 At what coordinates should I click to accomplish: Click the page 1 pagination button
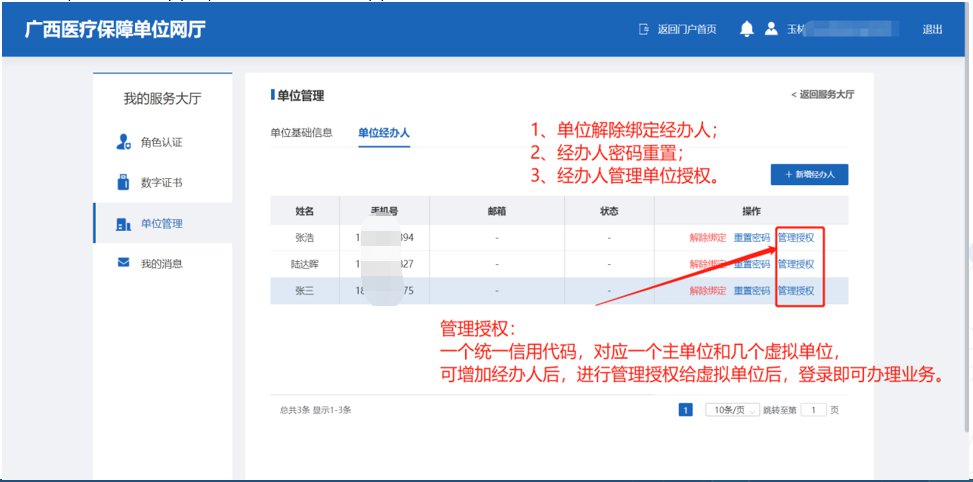pyautogui.click(x=686, y=410)
